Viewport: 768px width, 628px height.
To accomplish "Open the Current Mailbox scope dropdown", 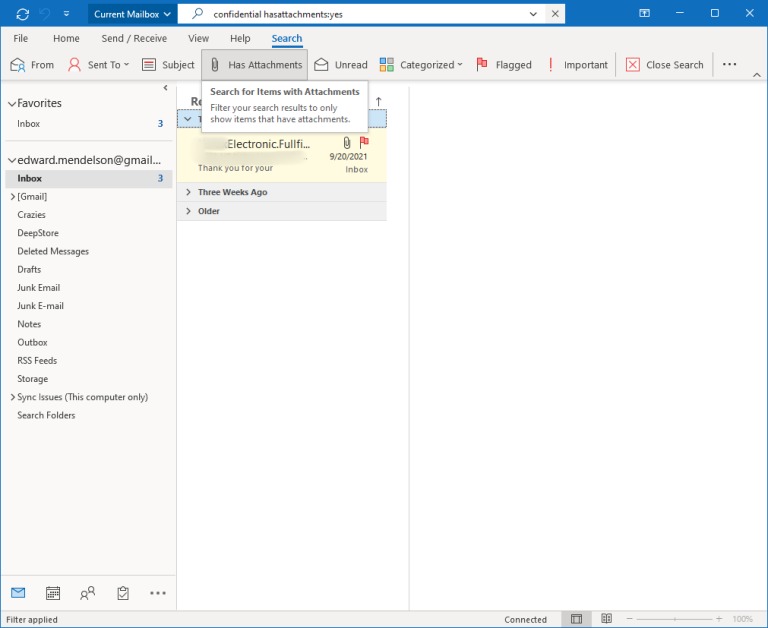I will click(132, 14).
